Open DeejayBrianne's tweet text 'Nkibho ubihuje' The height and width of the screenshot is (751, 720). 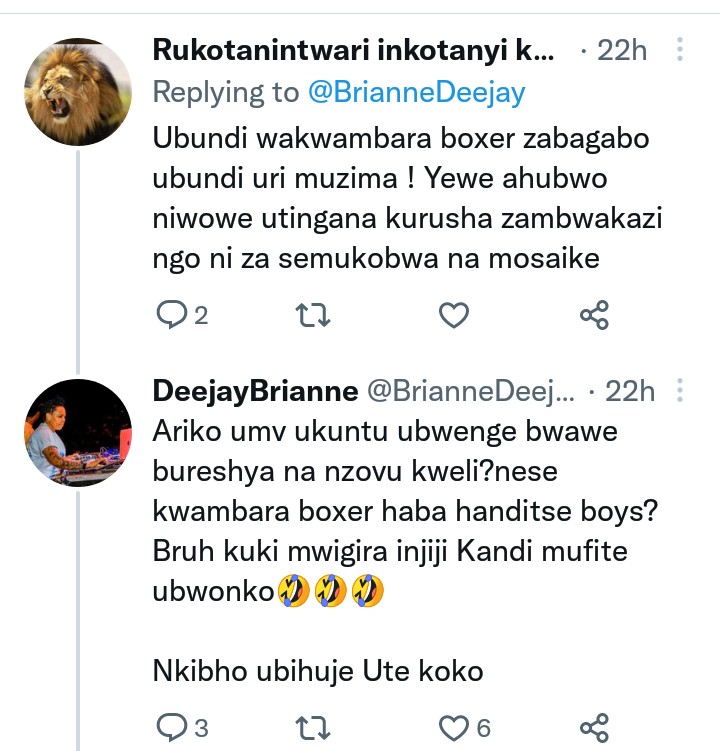(x=318, y=671)
